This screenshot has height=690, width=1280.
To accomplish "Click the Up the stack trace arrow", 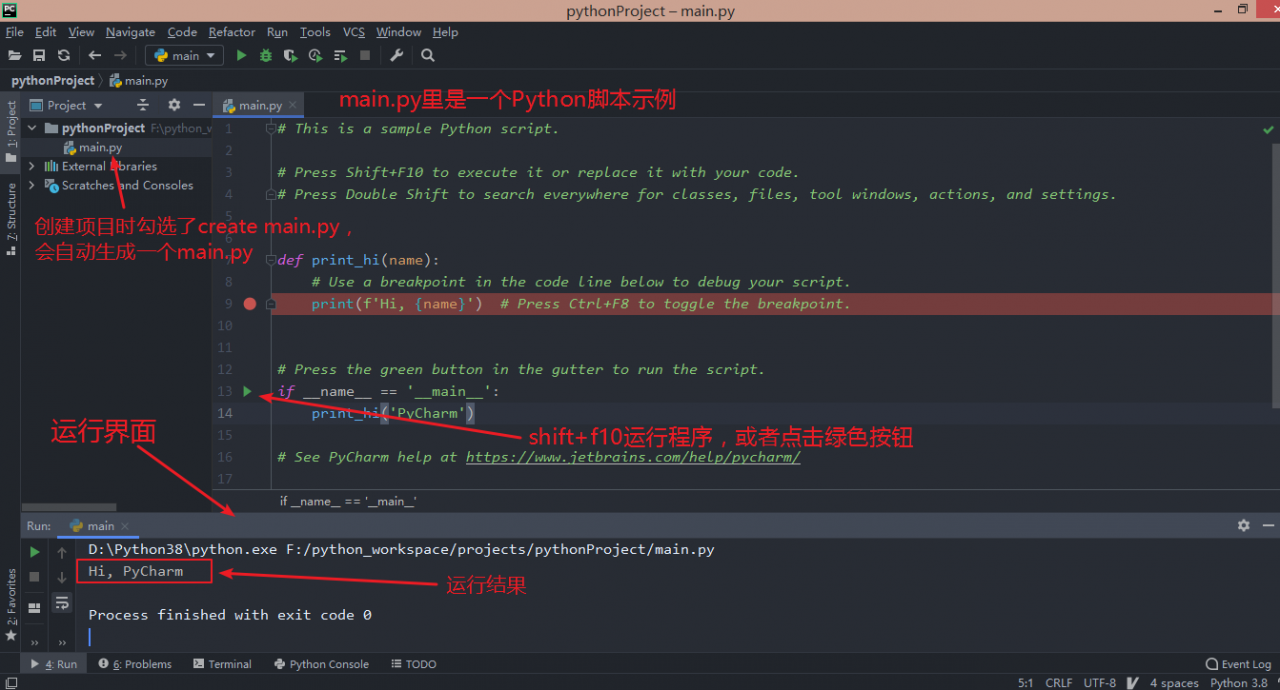I will [x=62, y=552].
